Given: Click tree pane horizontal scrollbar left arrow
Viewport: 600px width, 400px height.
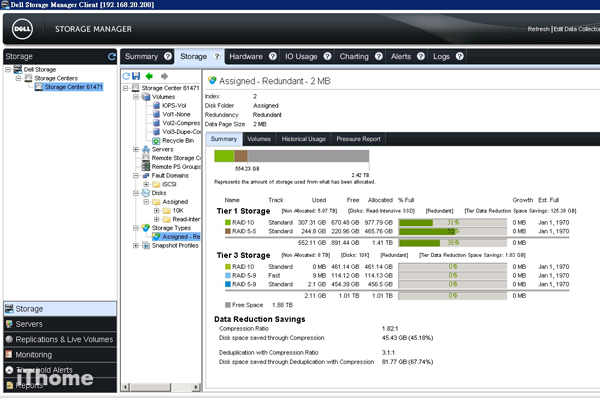Looking at the screenshot, I should [126, 387].
